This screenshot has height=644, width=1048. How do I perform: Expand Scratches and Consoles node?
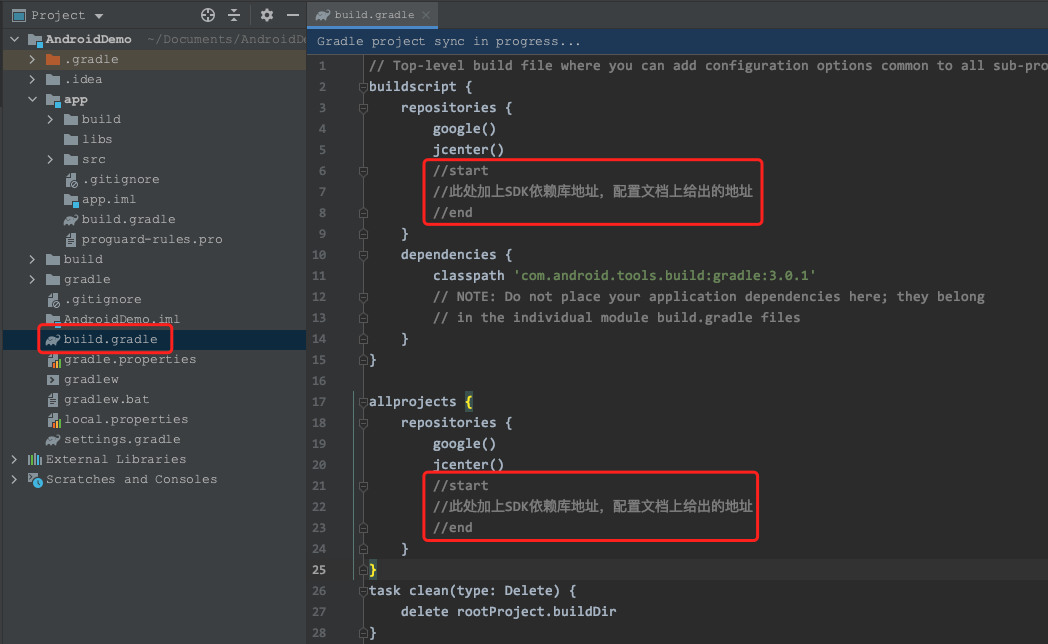click(x=15, y=480)
